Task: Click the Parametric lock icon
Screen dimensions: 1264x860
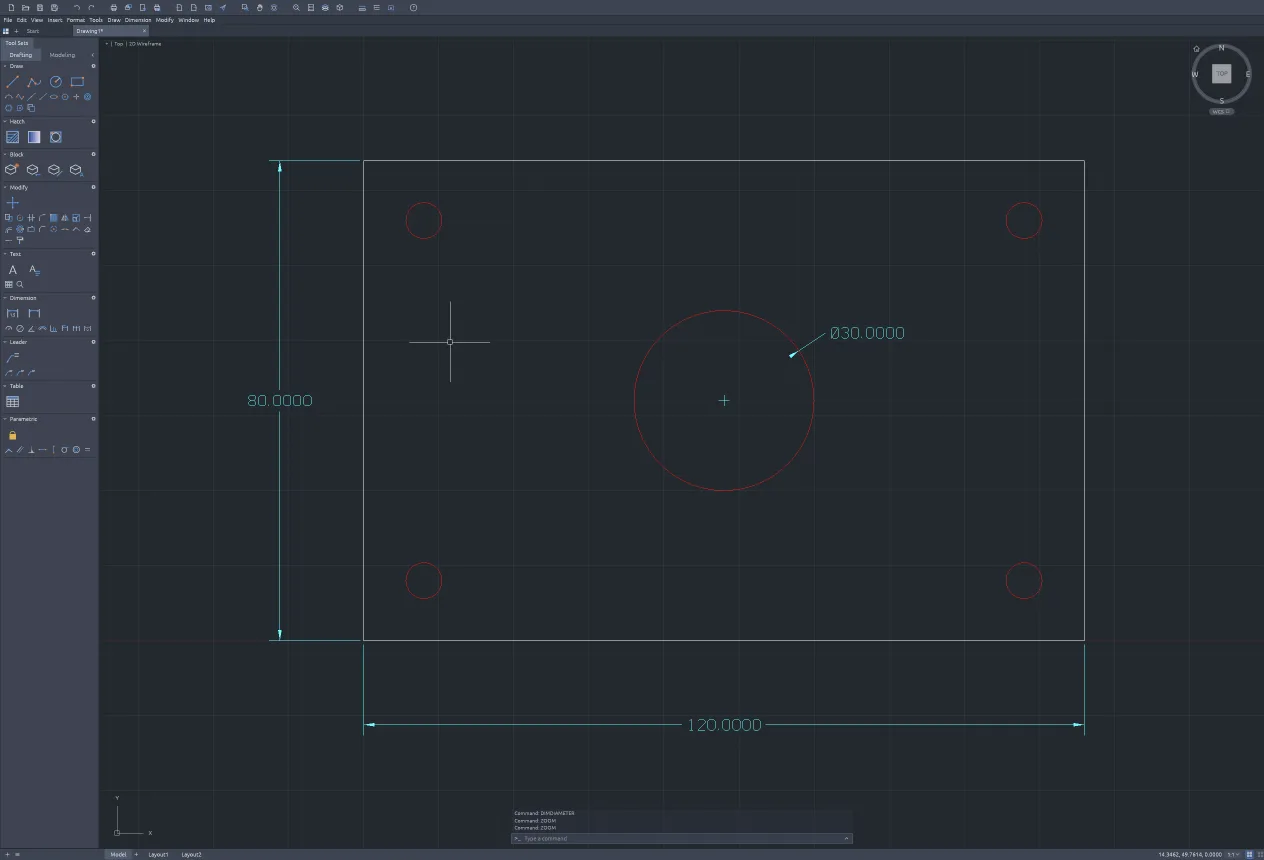Action: (12, 435)
